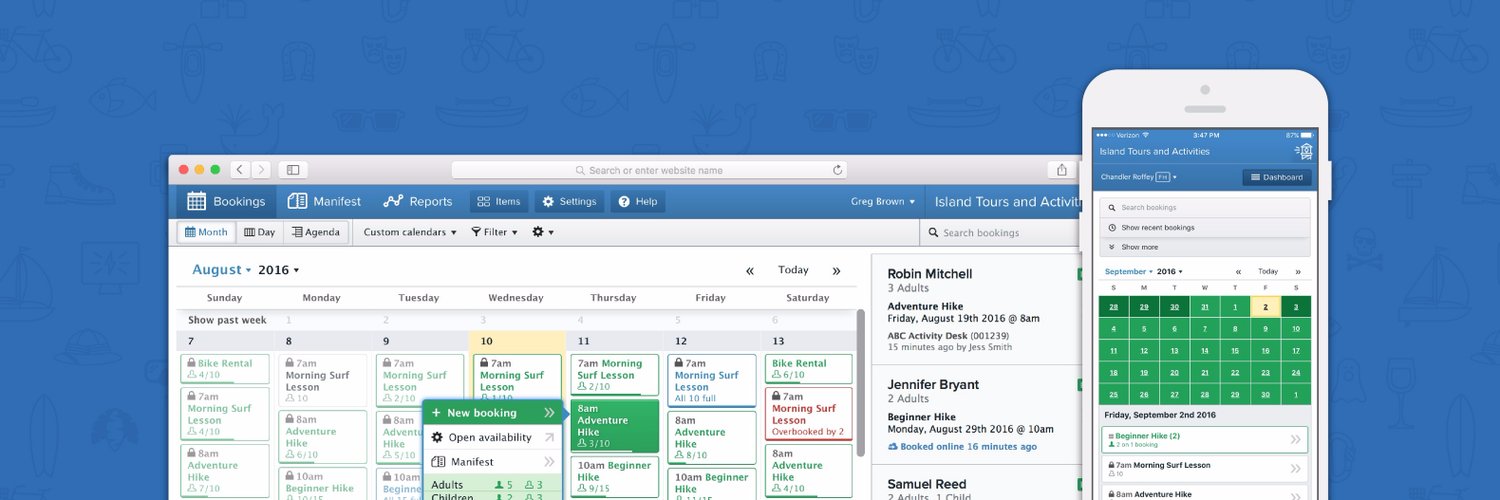Click the Open availability arrow icon
This screenshot has height=500, width=1500.
tap(549, 437)
